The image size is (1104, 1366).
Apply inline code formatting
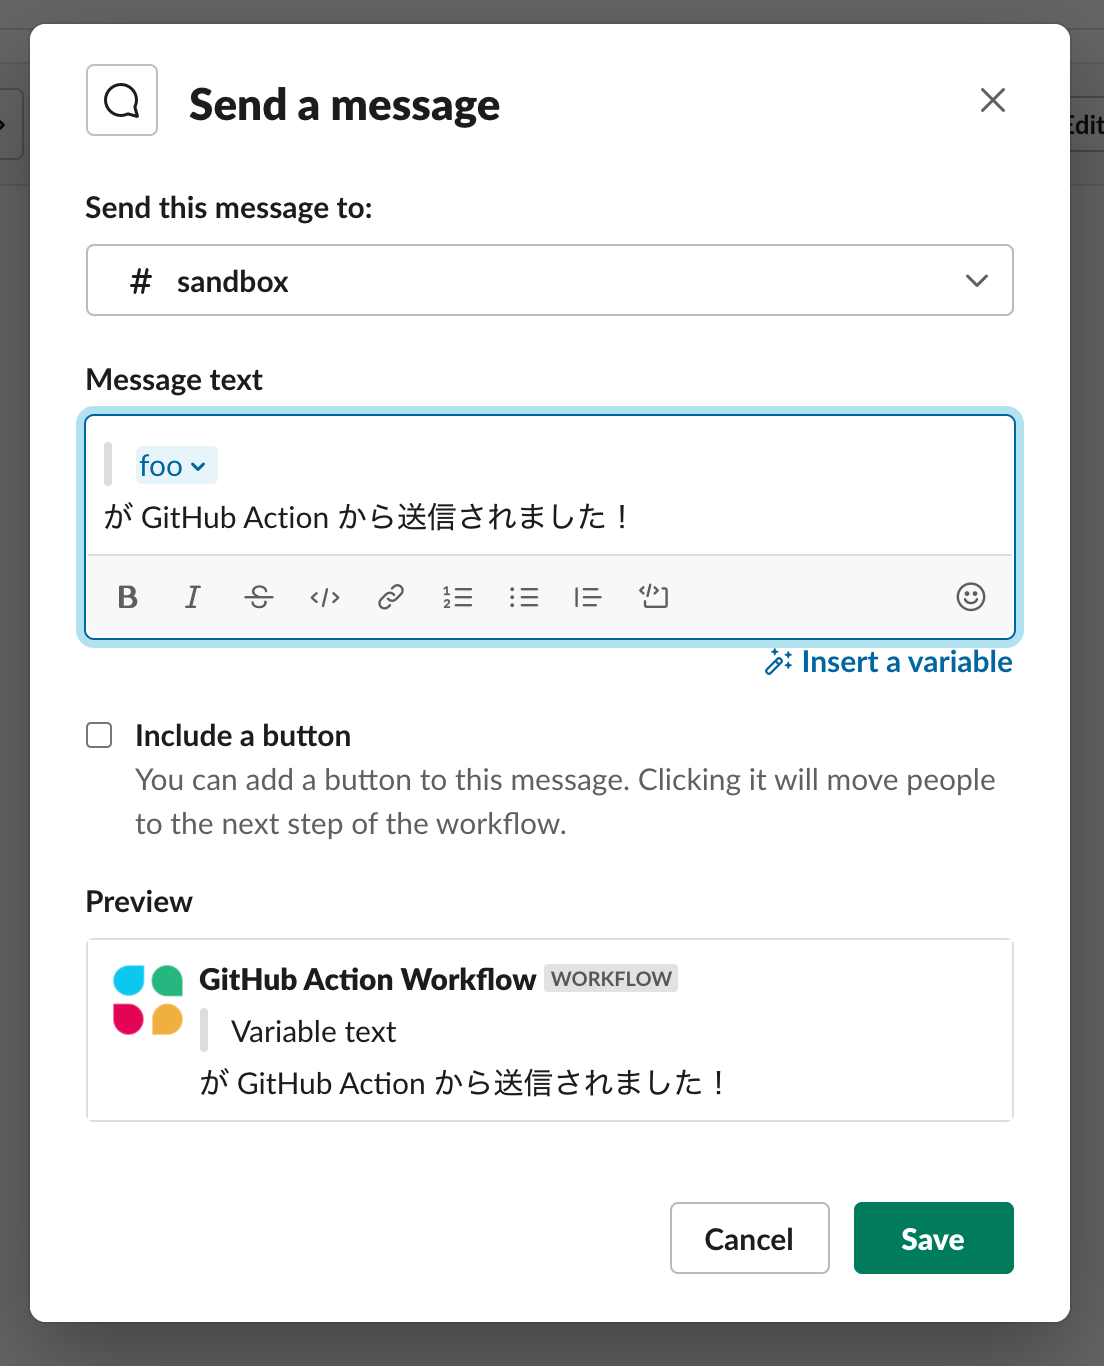324,597
